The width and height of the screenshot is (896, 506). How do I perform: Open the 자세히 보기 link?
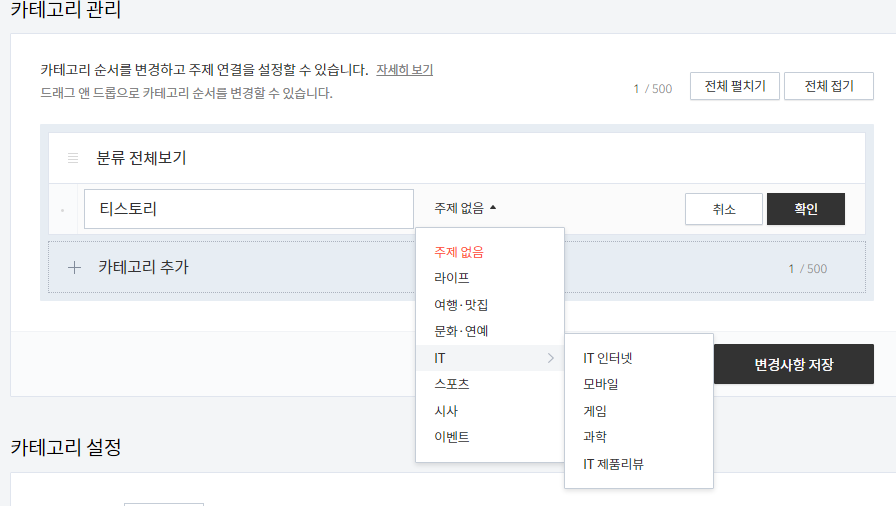pos(405,70)
